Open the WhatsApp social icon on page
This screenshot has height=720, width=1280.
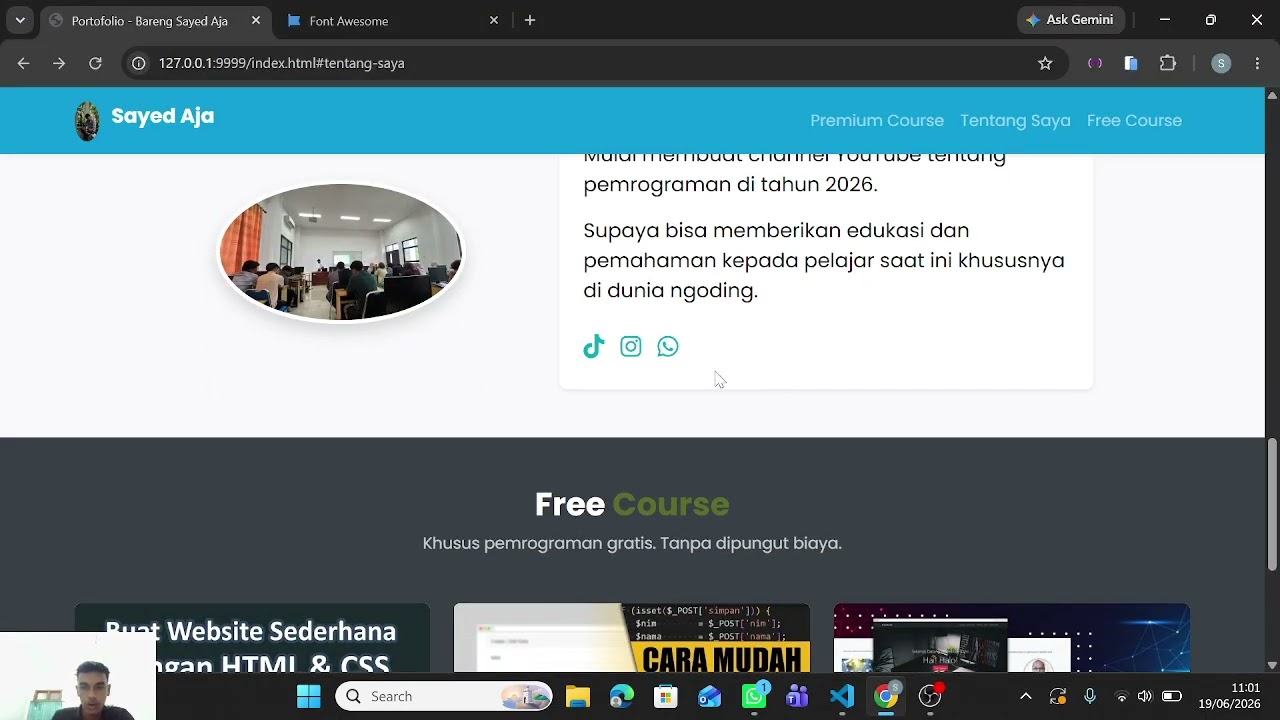coord(668,346)
